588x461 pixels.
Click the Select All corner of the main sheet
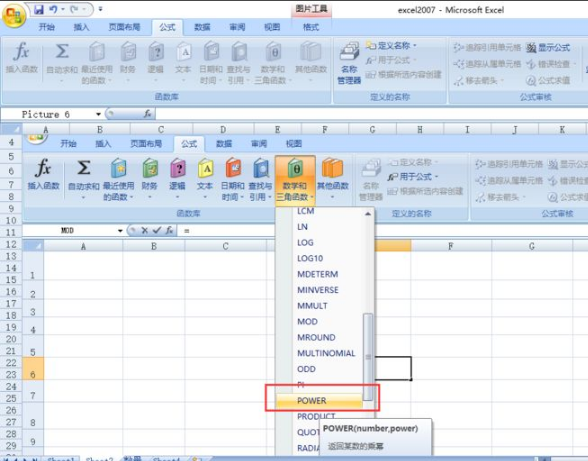click(x=11, y=129)
